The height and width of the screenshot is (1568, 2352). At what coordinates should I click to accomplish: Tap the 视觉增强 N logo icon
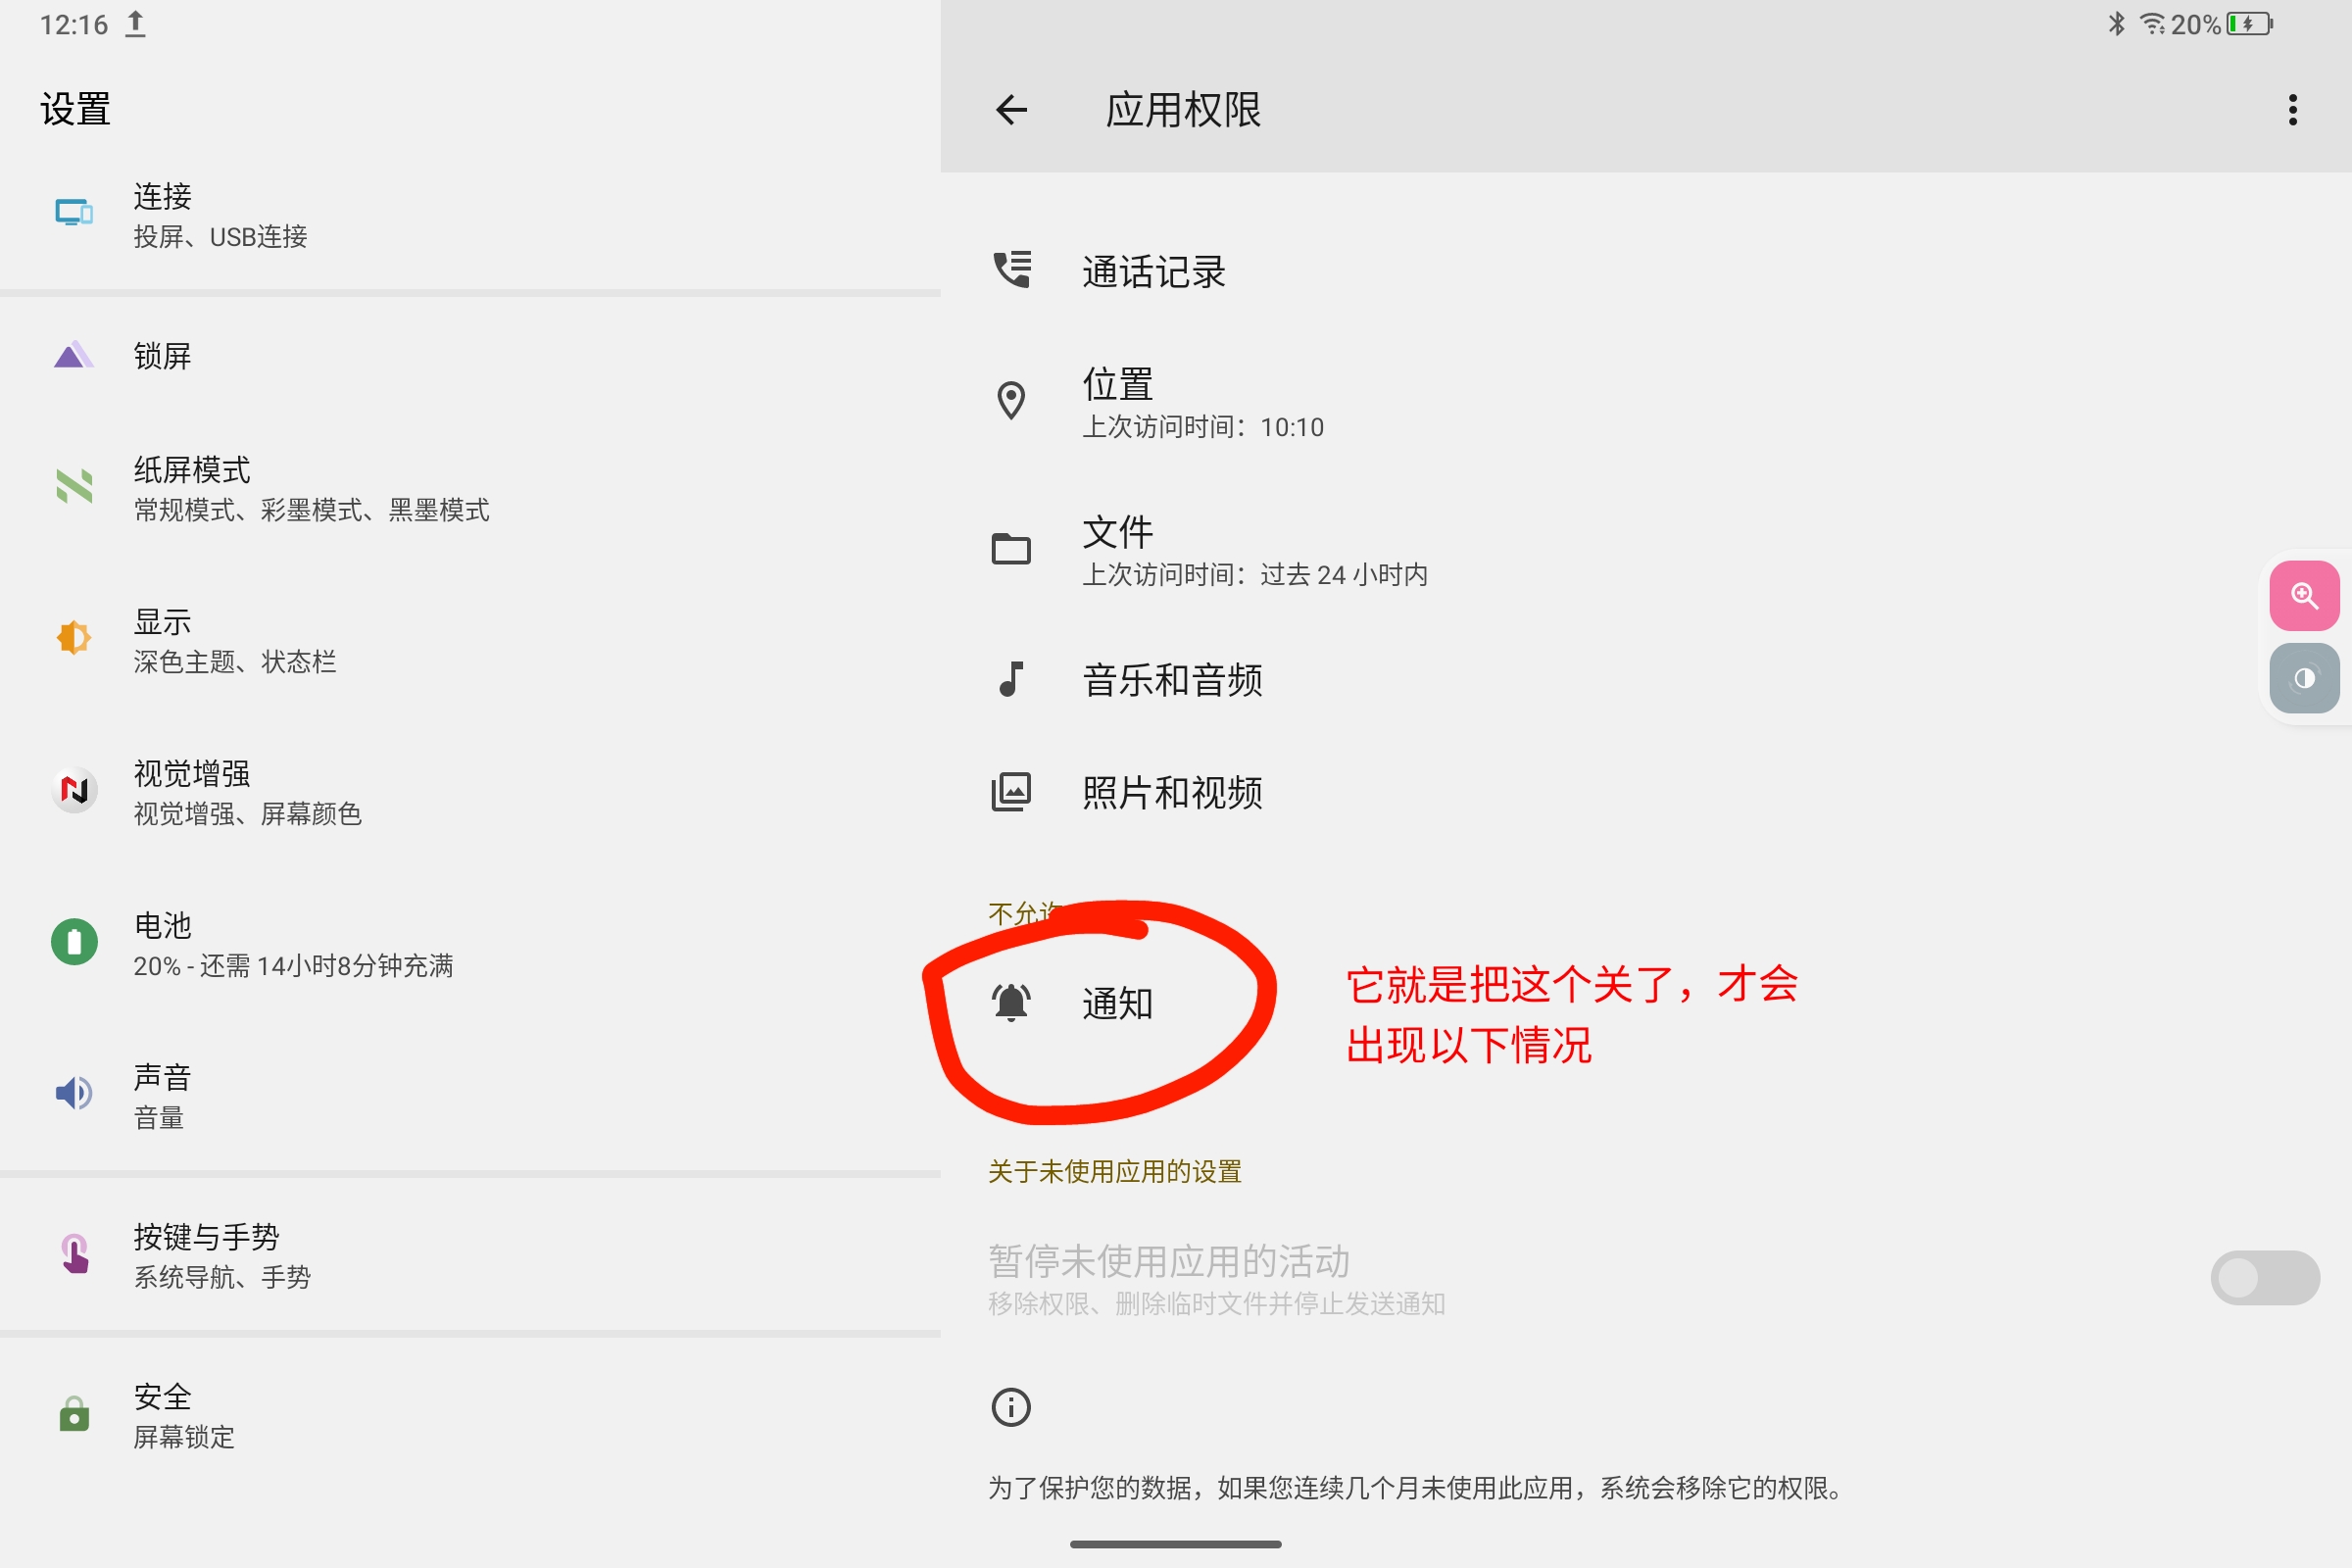pyautogui.click(x=74, y=789)
